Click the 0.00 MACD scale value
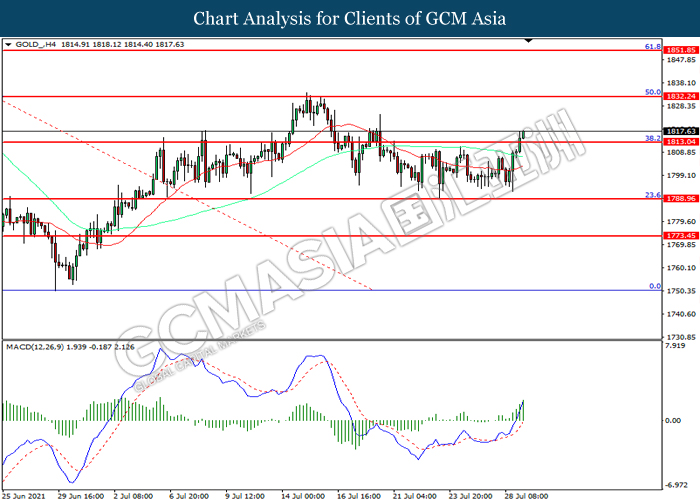Viewport: 700px width, 500px height. [673, 421]
